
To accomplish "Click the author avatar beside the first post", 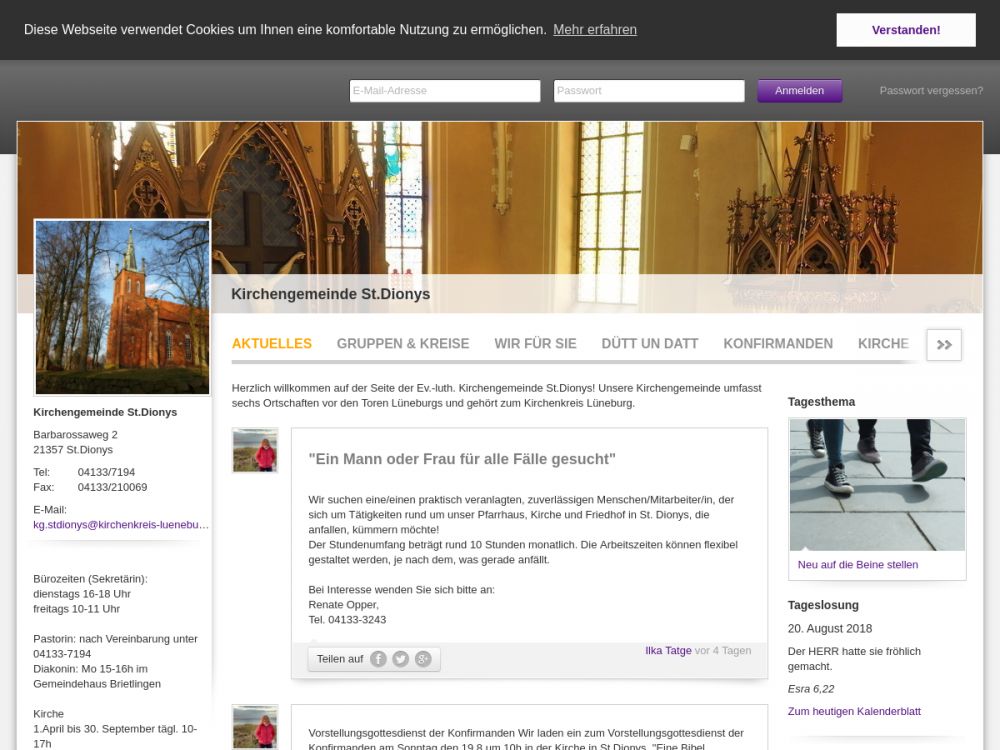I will [255, 450].
